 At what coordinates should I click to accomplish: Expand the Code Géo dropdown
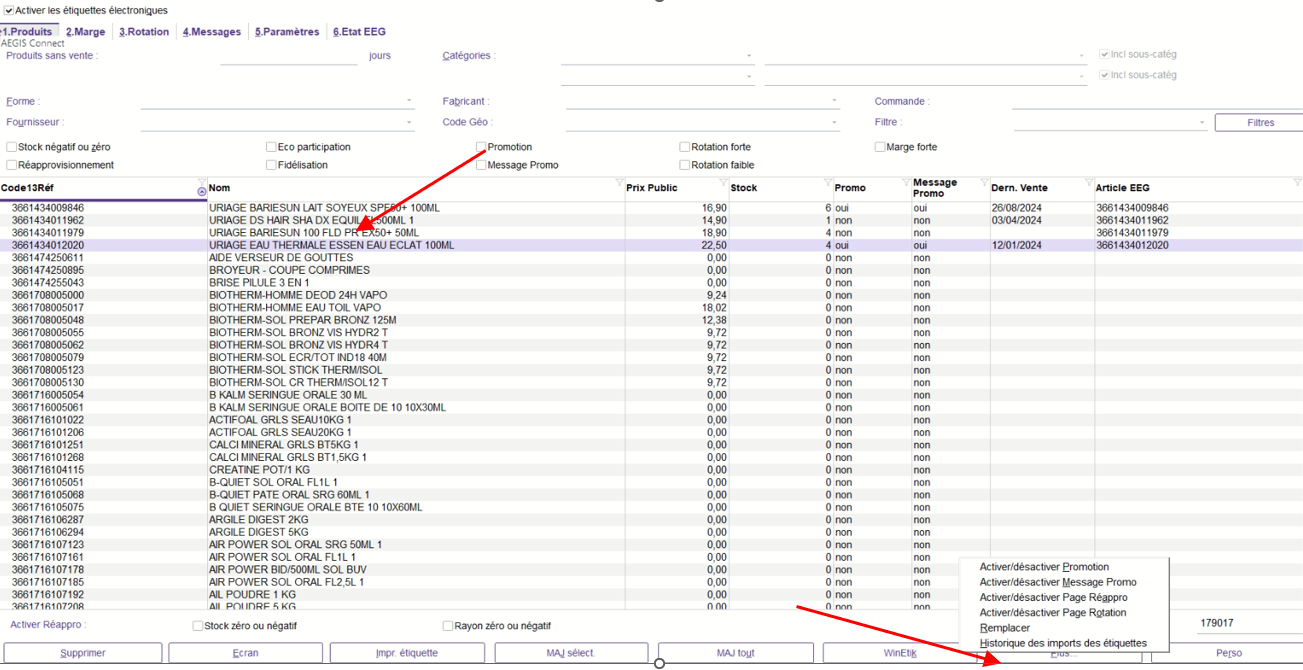[x=835, y=122]
